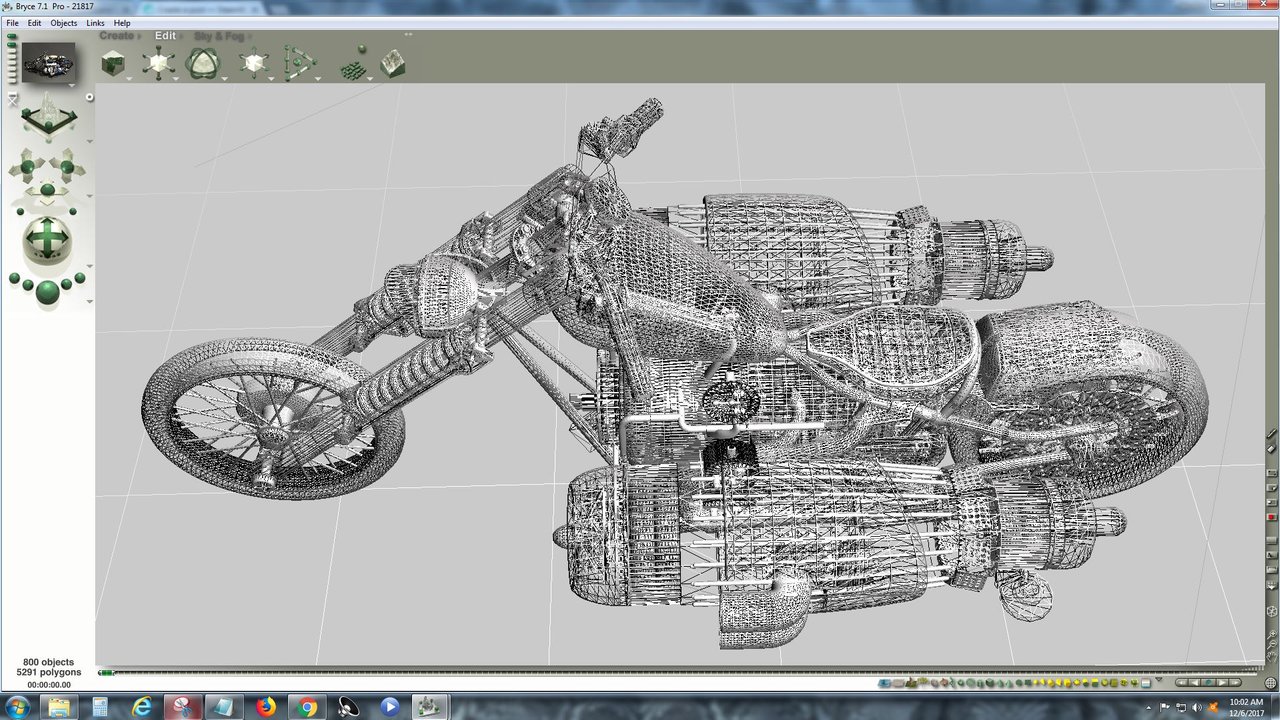Click the right camera cross control
1280x720 pixels.
[67, 167]
